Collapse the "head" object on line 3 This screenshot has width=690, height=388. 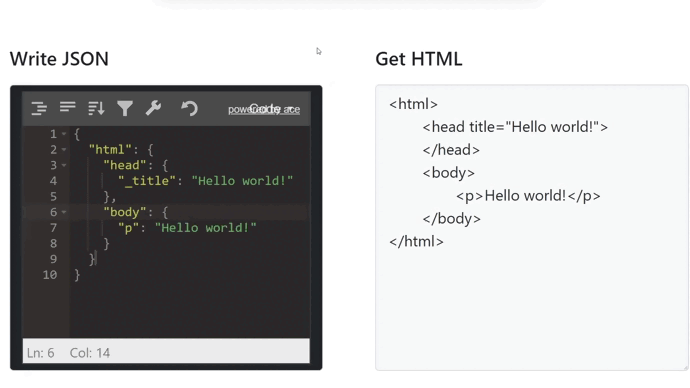click(64, 165)
